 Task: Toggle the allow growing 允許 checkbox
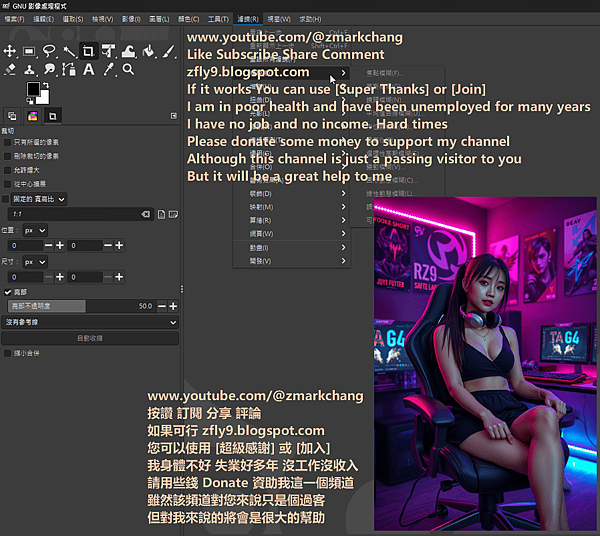pos(7,170)
